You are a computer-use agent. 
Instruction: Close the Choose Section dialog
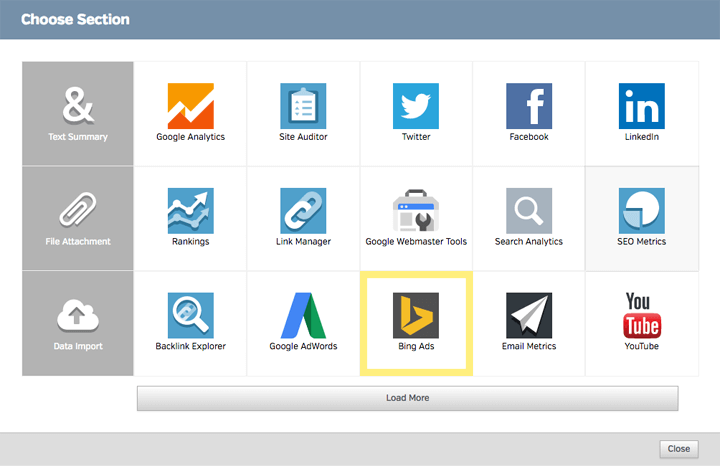pos(679,449)
